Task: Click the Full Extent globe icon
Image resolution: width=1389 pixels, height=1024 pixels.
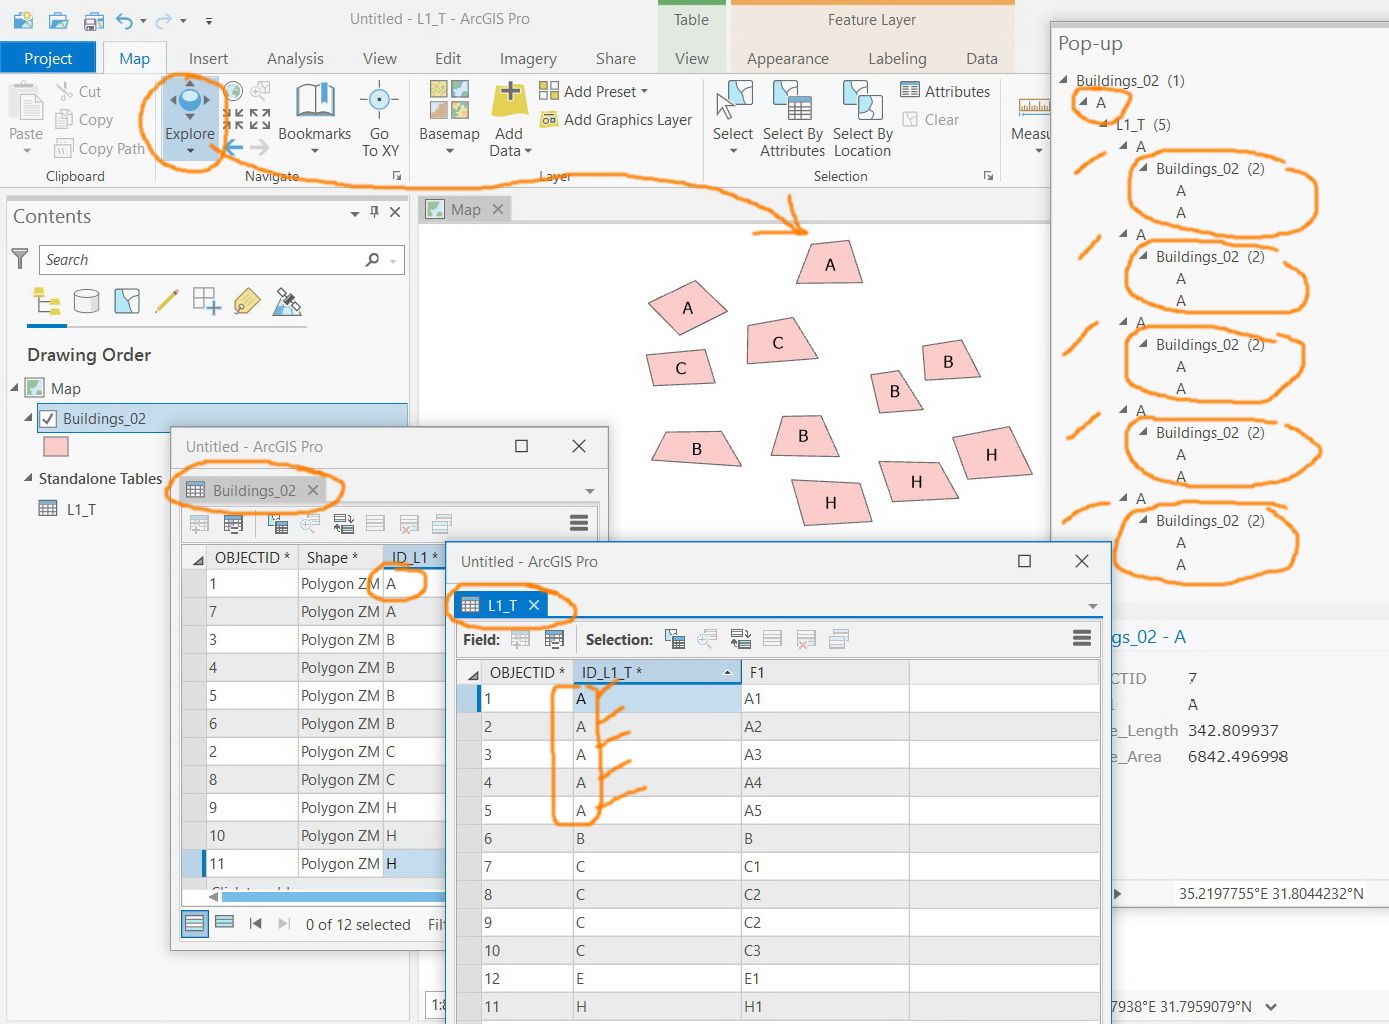Action: coord(234,91)
